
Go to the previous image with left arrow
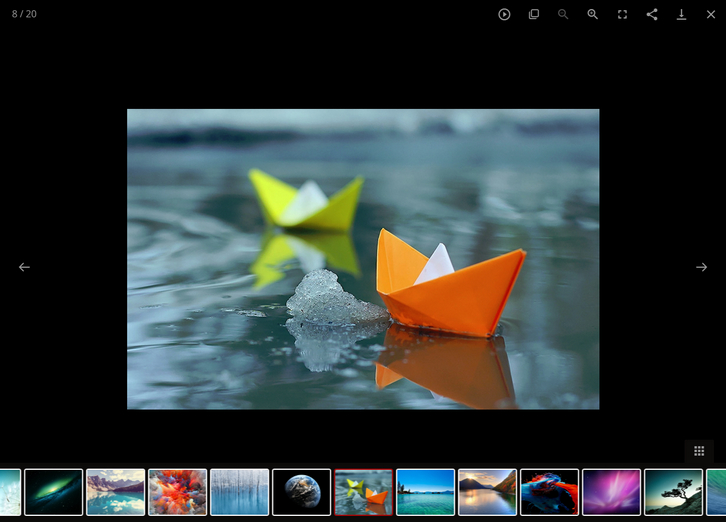point(24,267)
